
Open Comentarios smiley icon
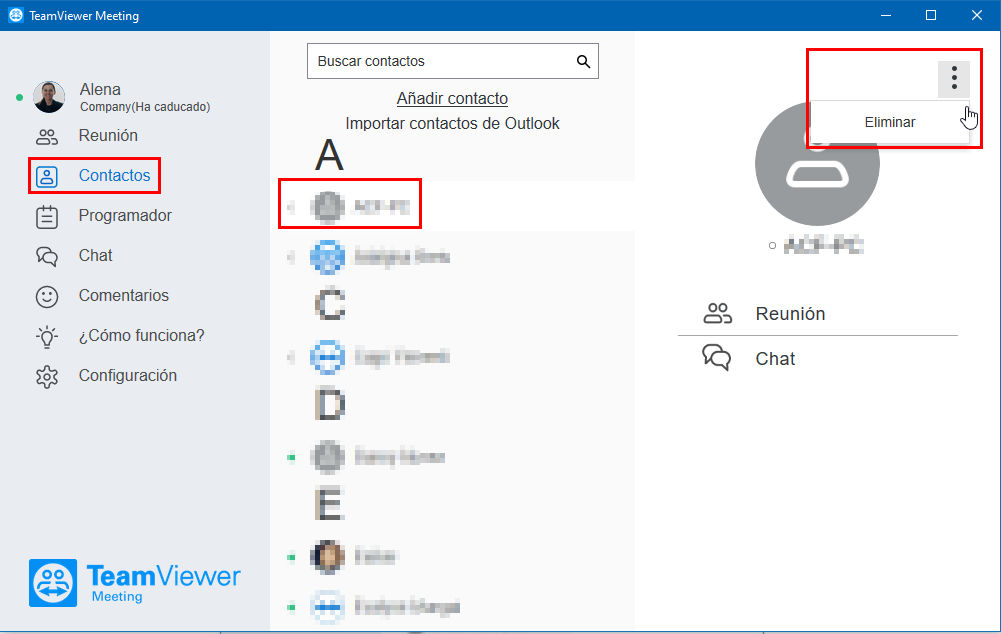pyautogui.click(x=47, y=296)
